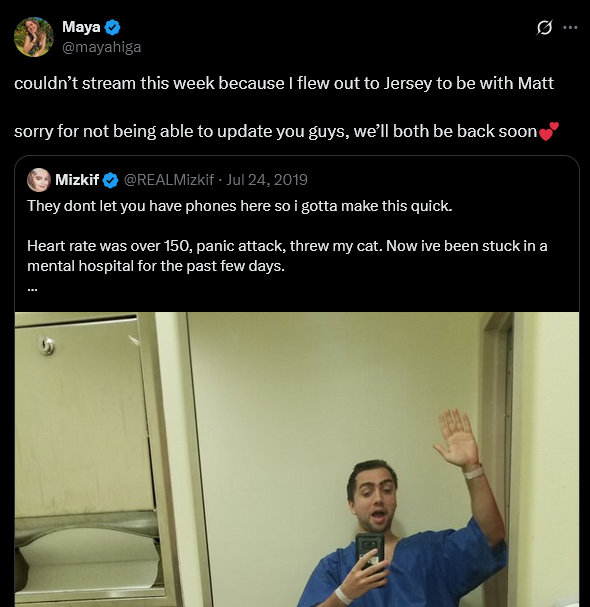The image size is (590, 607).
Task: Open the Jul 24, 2019 timestamp
Action: [267, 180]
